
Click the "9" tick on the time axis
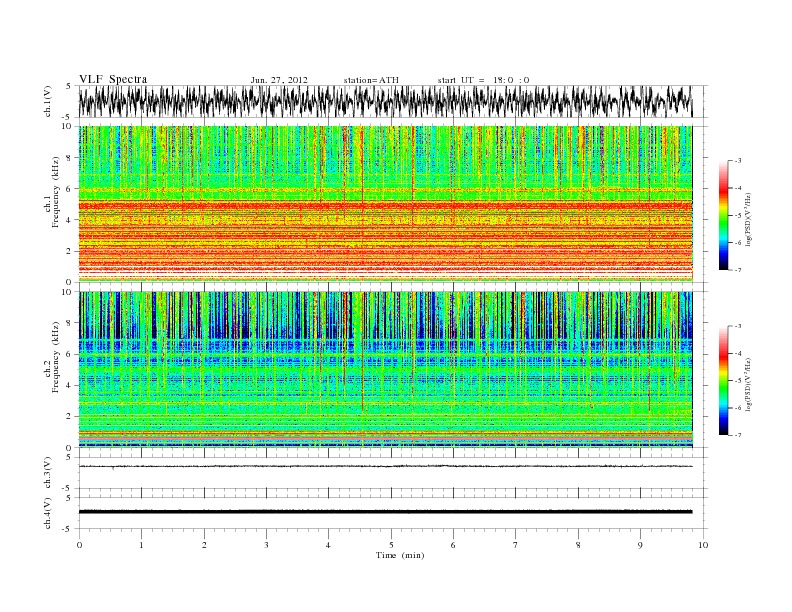(640, 545)
